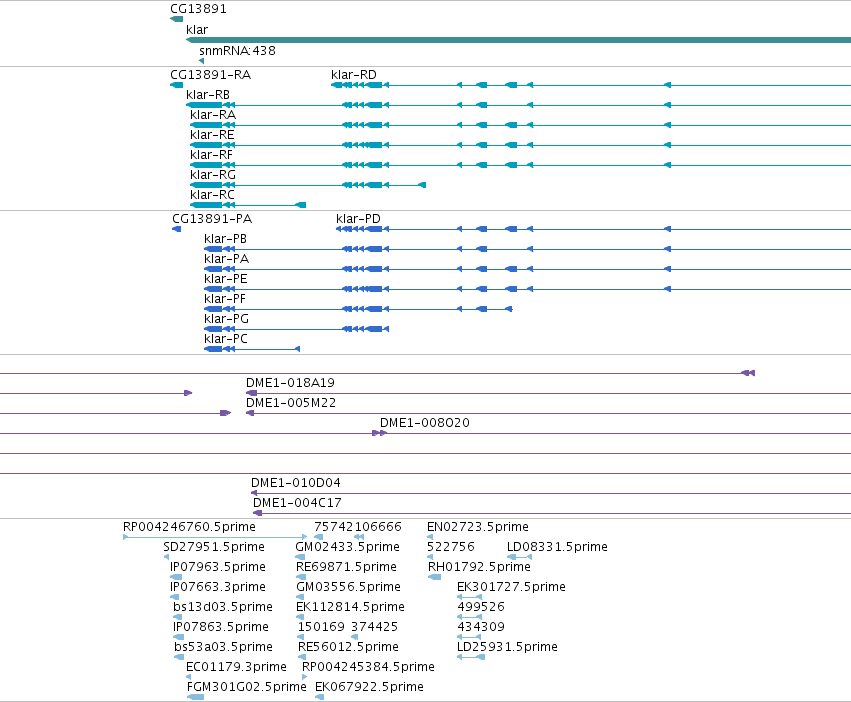The height and width of the screenshot is (702, 851).
Task: Select the klar-RC transcript line
Action: coord(248,205)
